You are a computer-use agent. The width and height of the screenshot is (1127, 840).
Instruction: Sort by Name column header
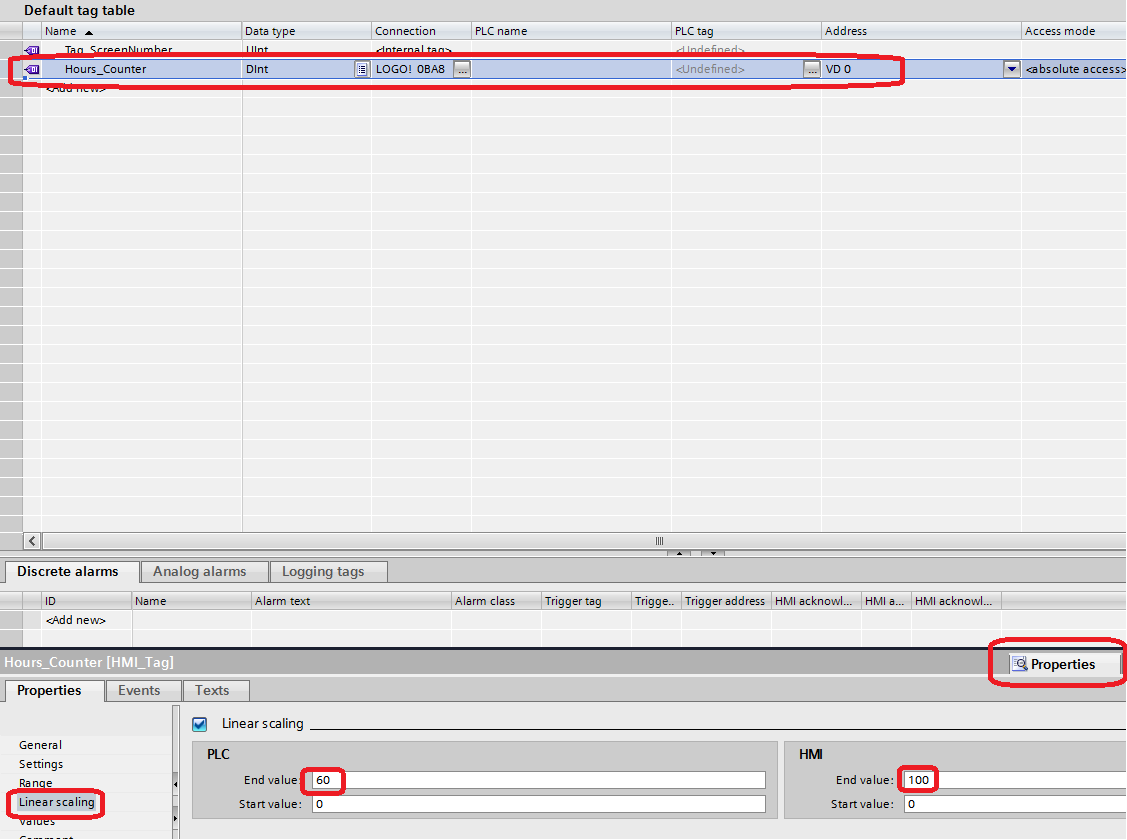click(141, 31)
